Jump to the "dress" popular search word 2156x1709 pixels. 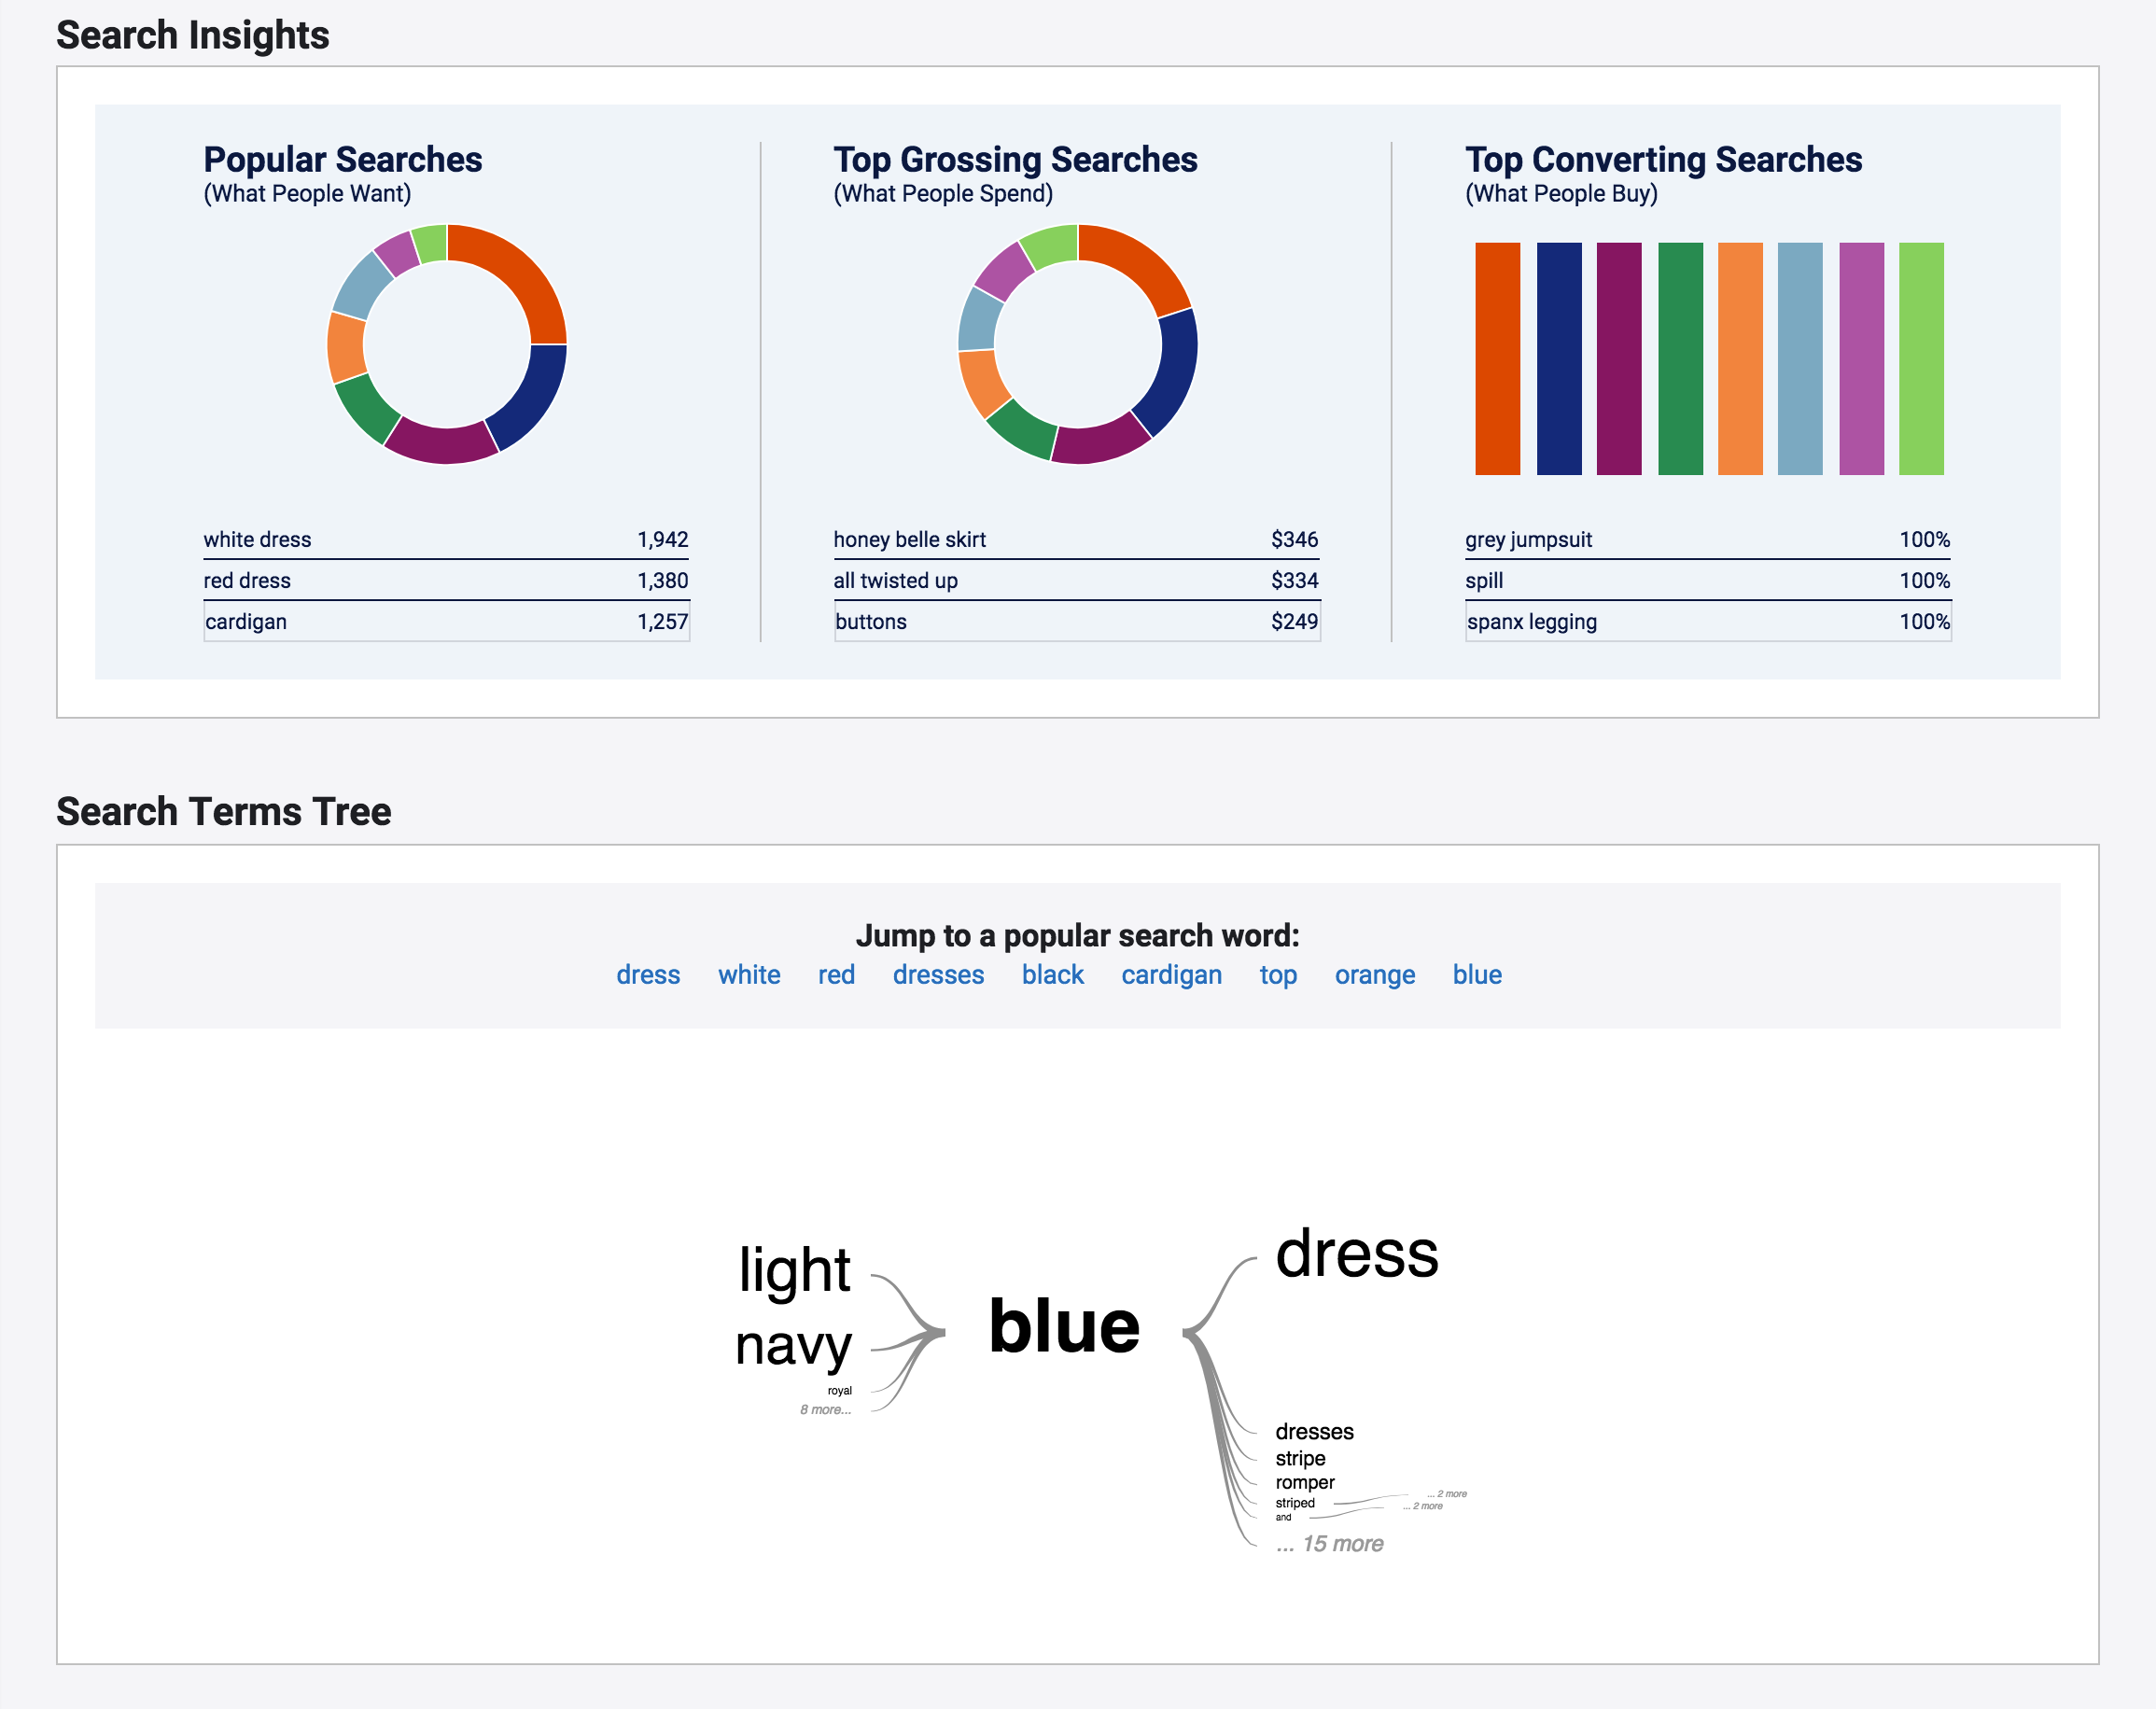(648, 975)
